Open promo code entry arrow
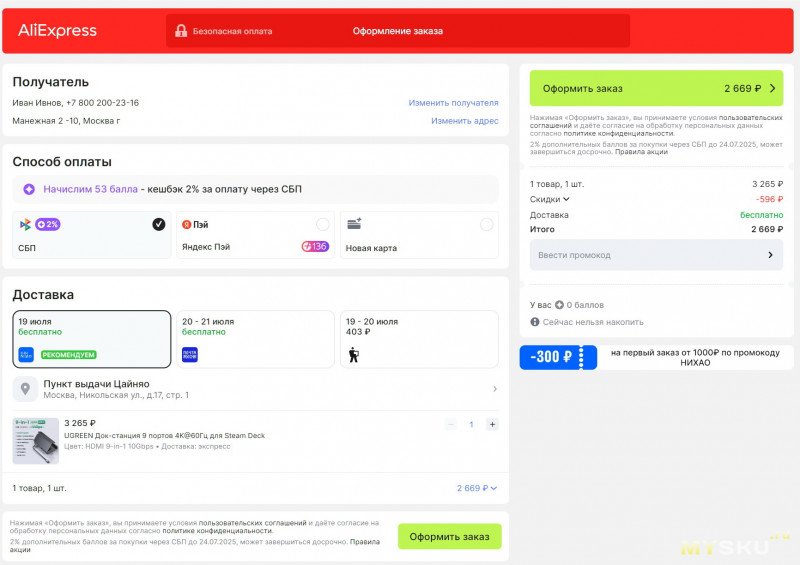 coord(770,255)
